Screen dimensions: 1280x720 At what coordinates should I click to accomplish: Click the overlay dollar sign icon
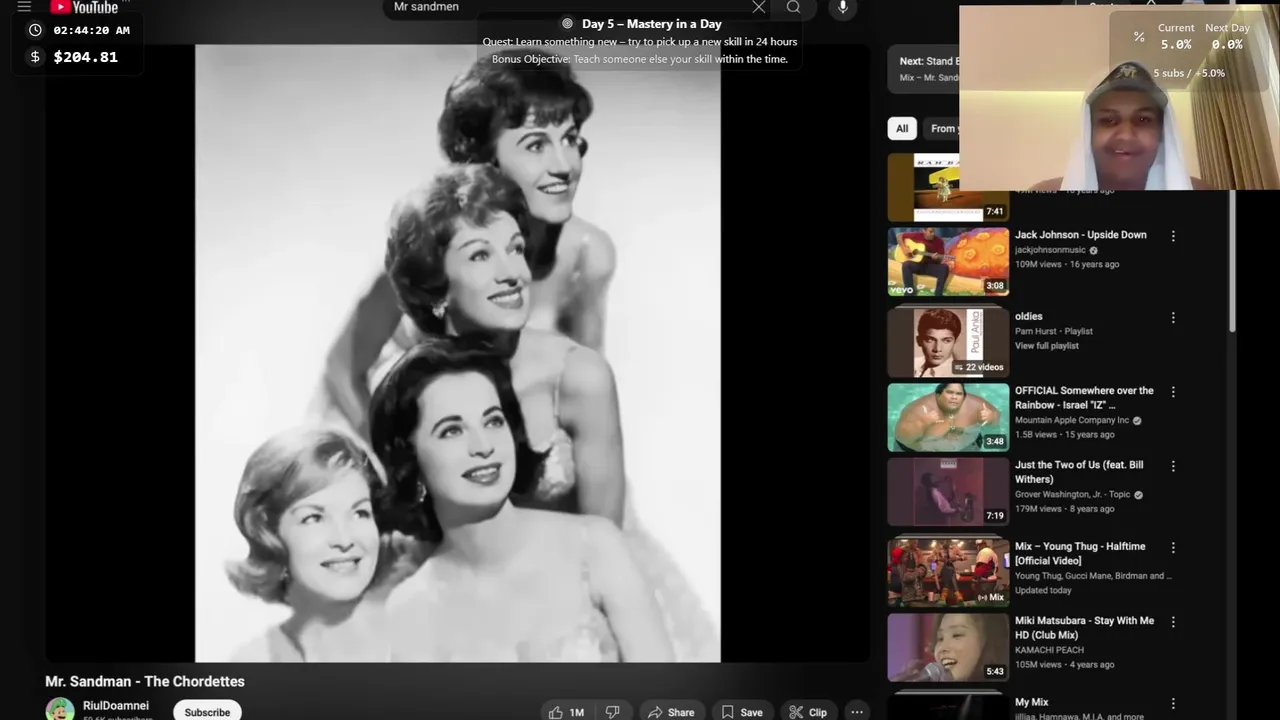[x=36, y=57]
